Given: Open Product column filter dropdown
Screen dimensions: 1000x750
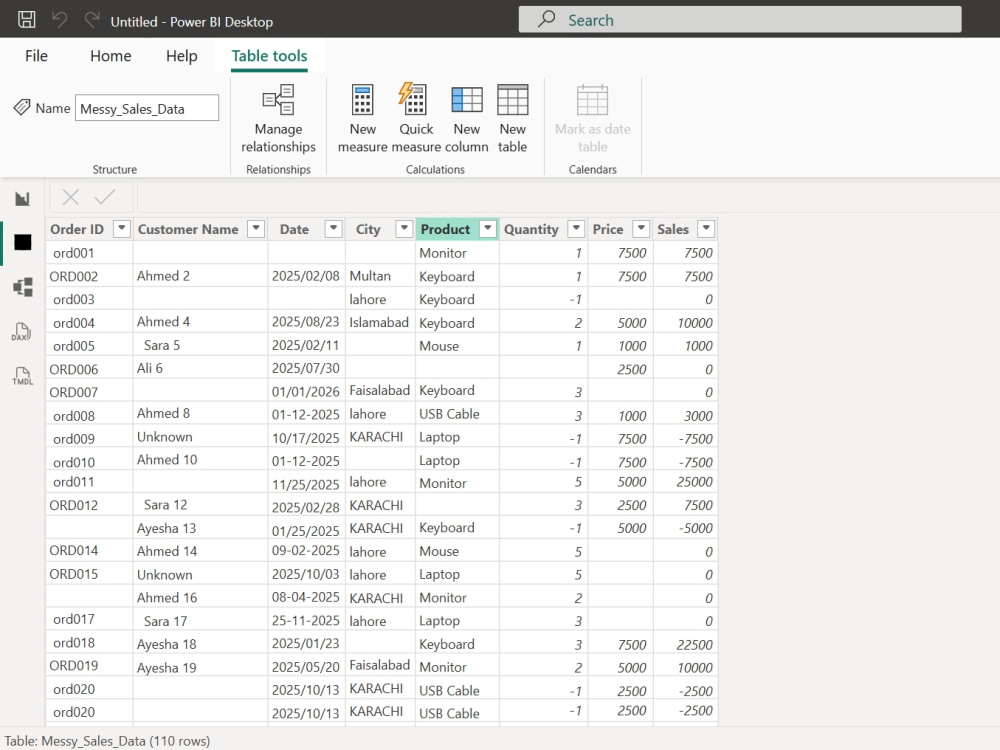Looking at the screenshot, I should 487,228.
